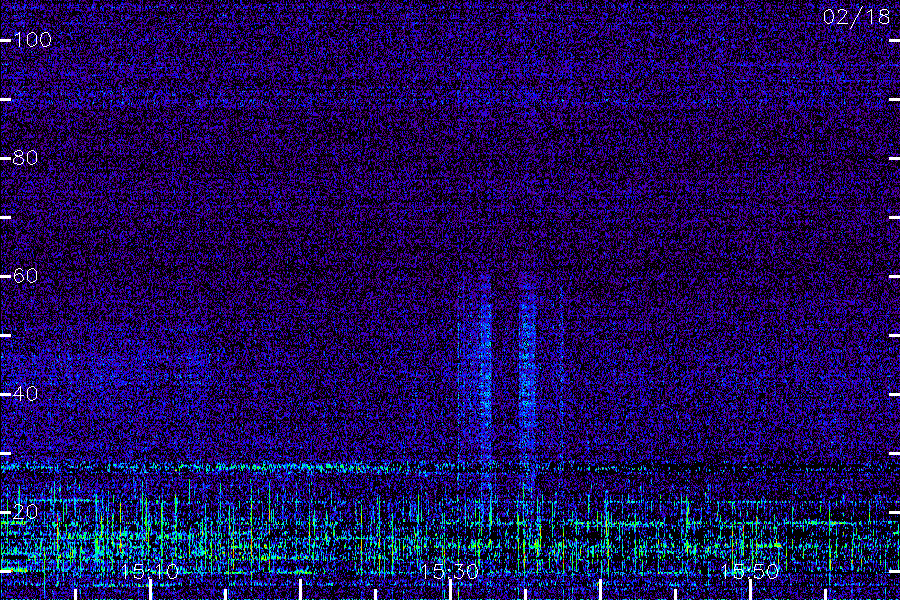Viewport: 900px width, 600px height.
Task: Click the 15:50 time axis label
Action: pyautogui.click(x=750, y=571)
